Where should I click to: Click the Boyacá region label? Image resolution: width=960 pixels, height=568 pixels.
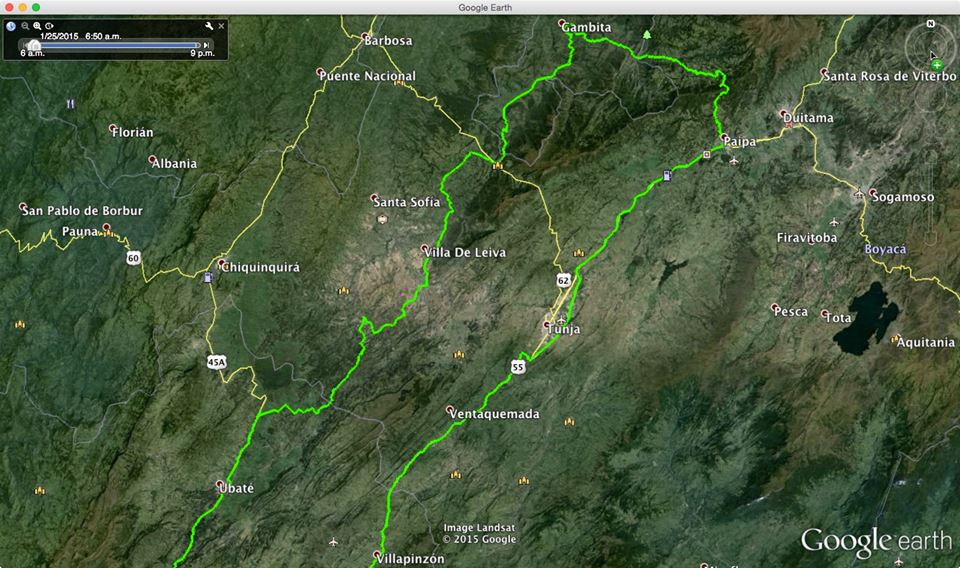point(885,248)
